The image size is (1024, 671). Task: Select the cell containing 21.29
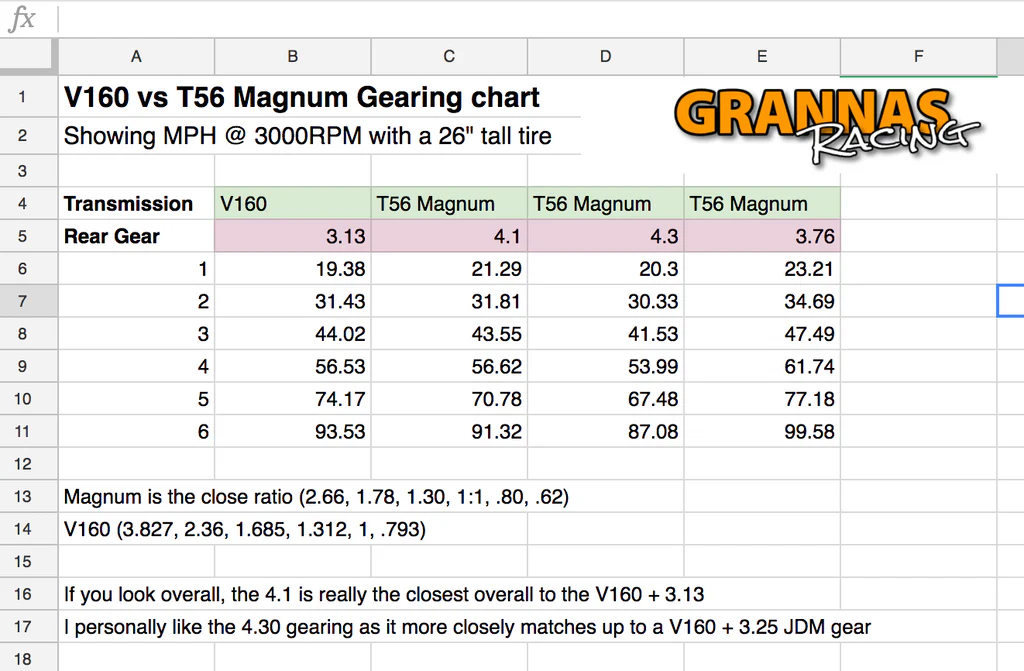[x=449, y=269]
